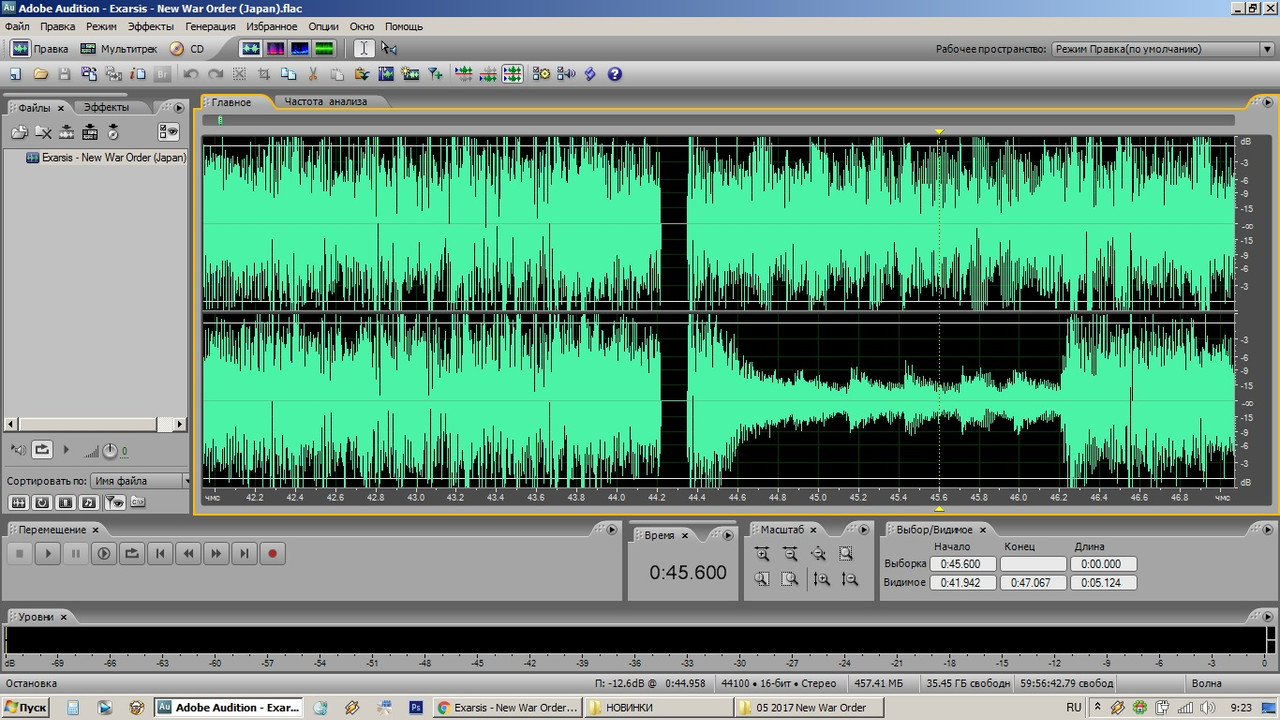The width and height of the screenshot is (1280, 720).
Task: Click the Paste clipboard icon
Action: coord(337,74)
